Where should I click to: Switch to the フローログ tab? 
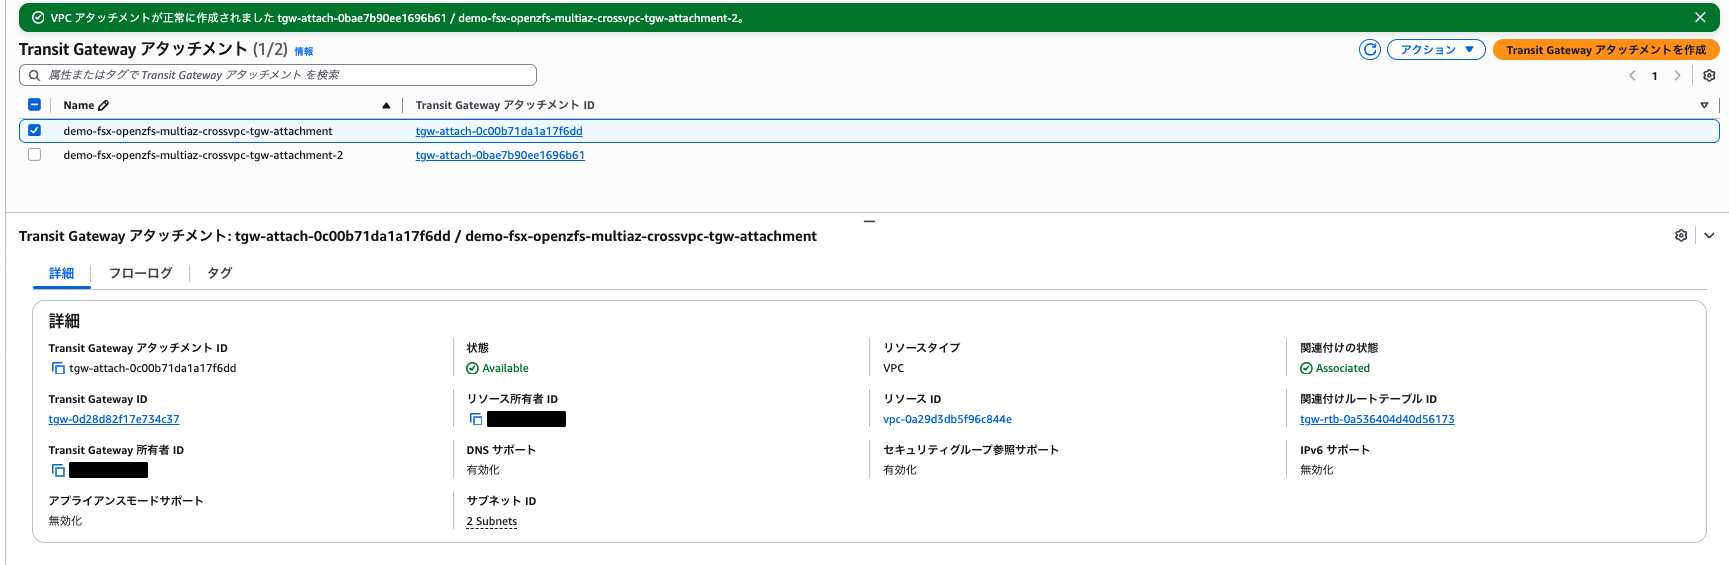pyautogui.click(x=140, y=273)
